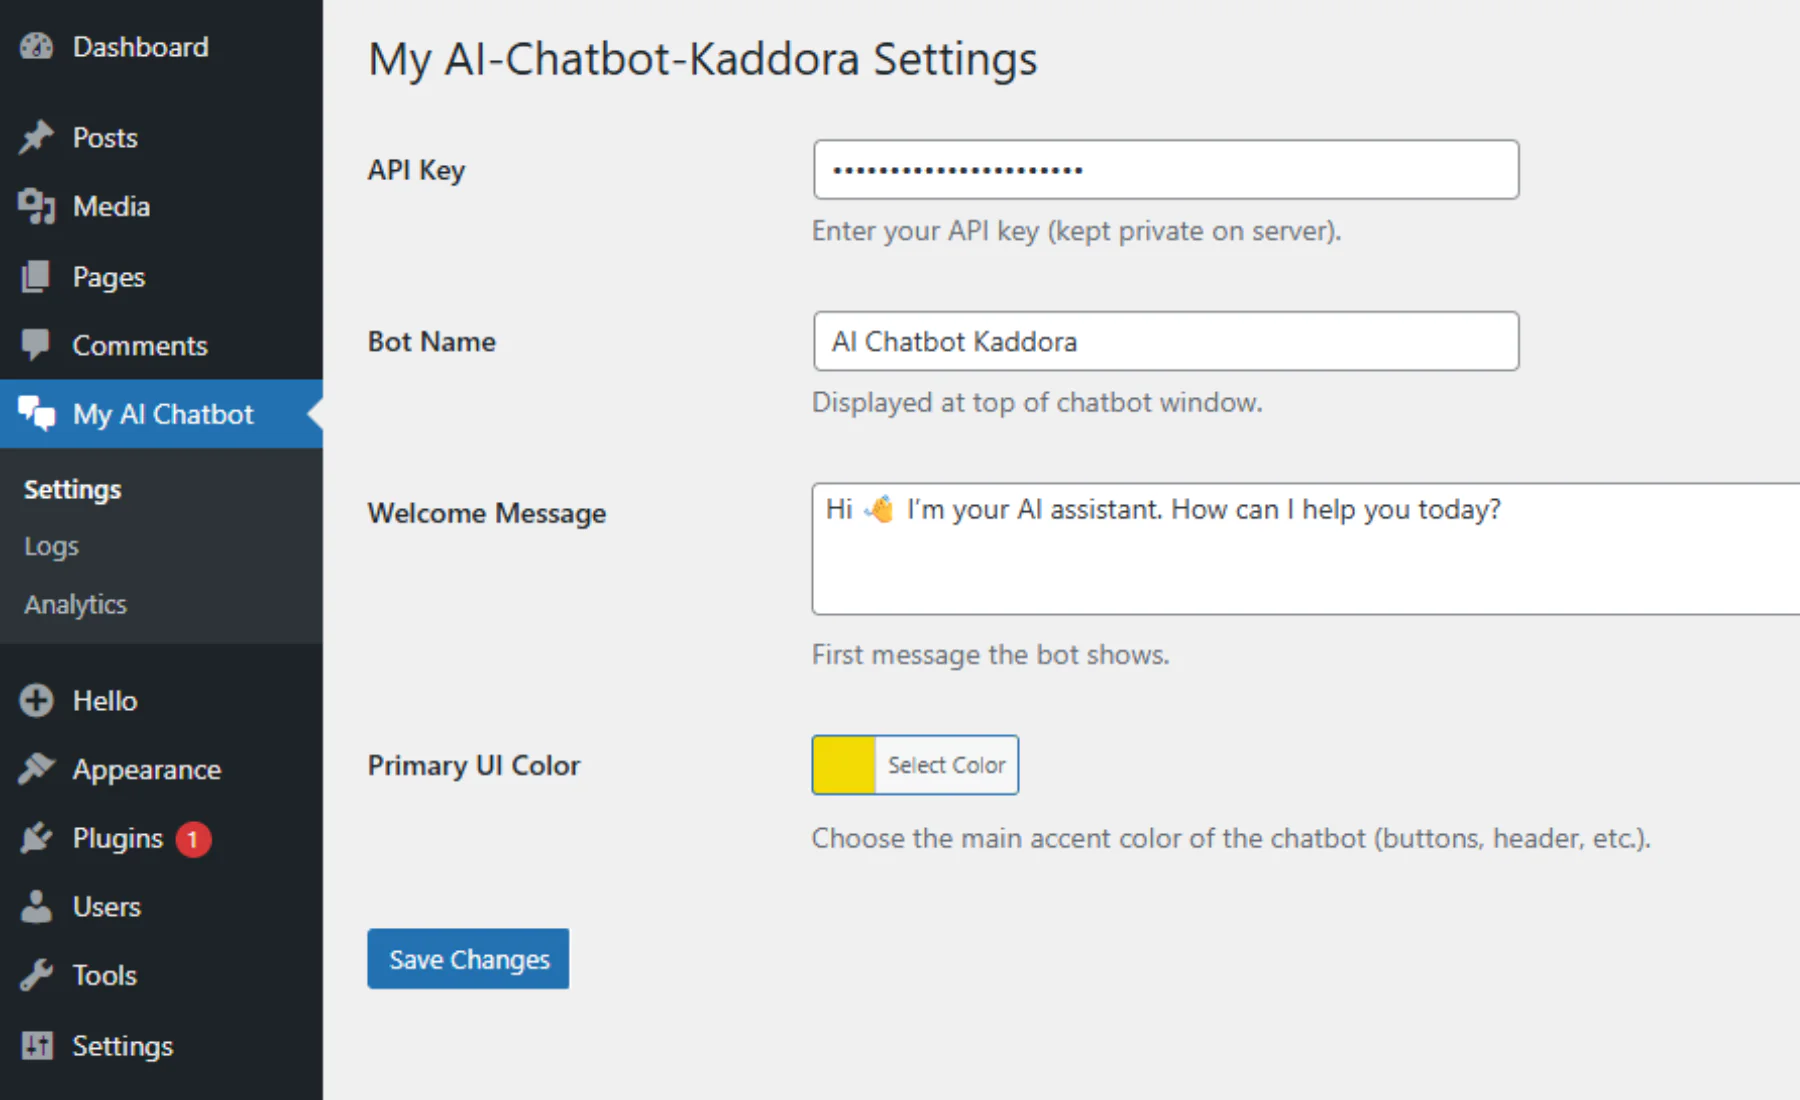Click into the Bot Name text field

click(x=1166, y=342)
